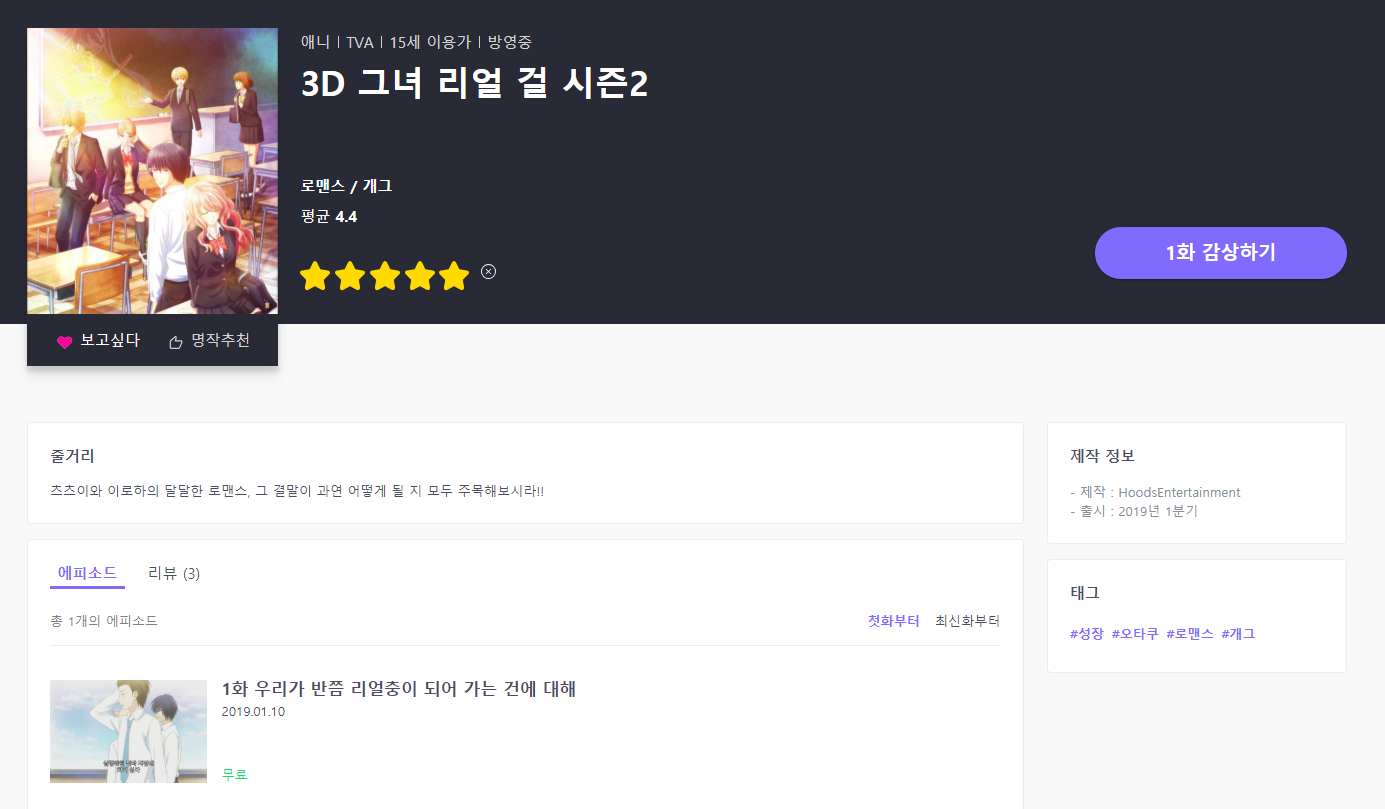Screen dimensions: 1385x809
Task: Click the thumbs-up 명작추천 icon
Action: pos(176,342)
